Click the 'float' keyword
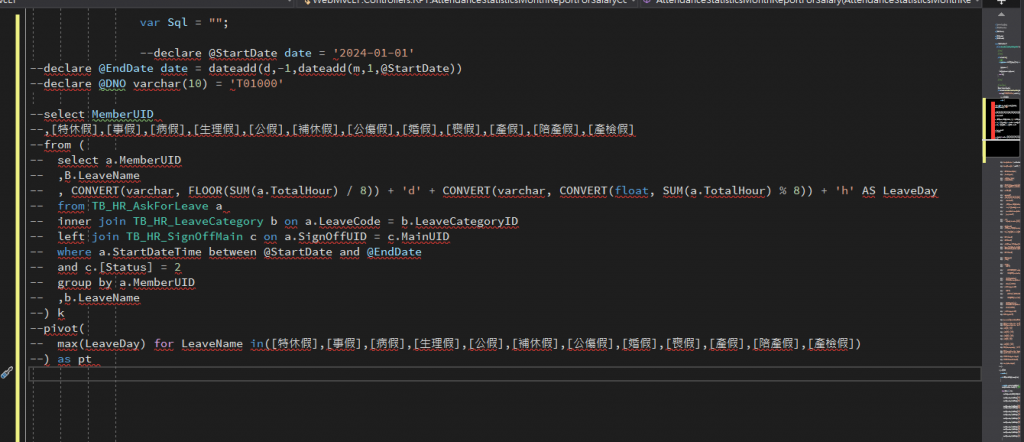The image size is (1024, 442). [632, 191]
